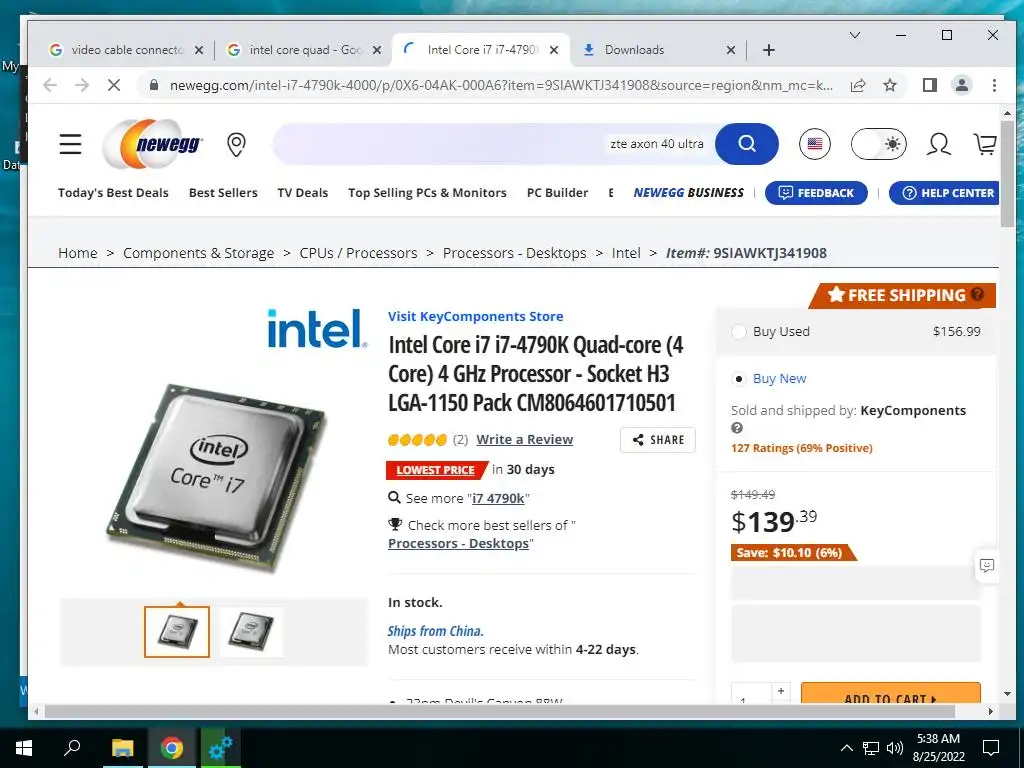Image resolution: width=1024 pixels, height=768 pixels.
Task: Open the user account icon
Action: click(938, 144)
